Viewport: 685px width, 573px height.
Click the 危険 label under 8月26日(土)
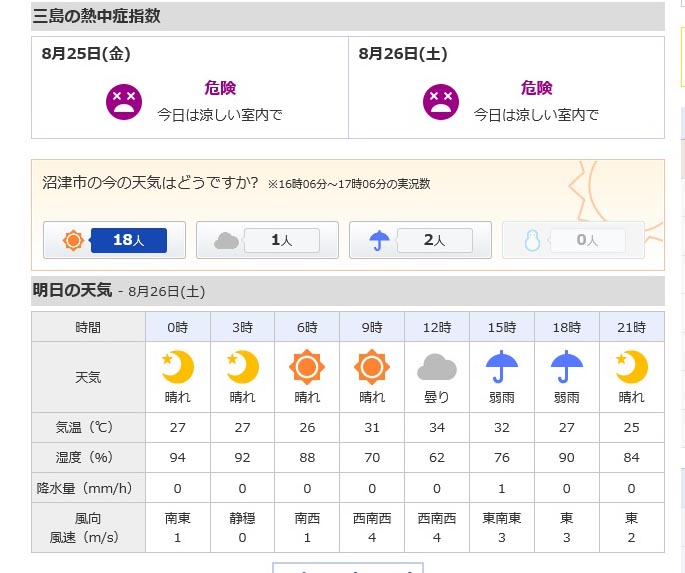[x=536, y=88]
